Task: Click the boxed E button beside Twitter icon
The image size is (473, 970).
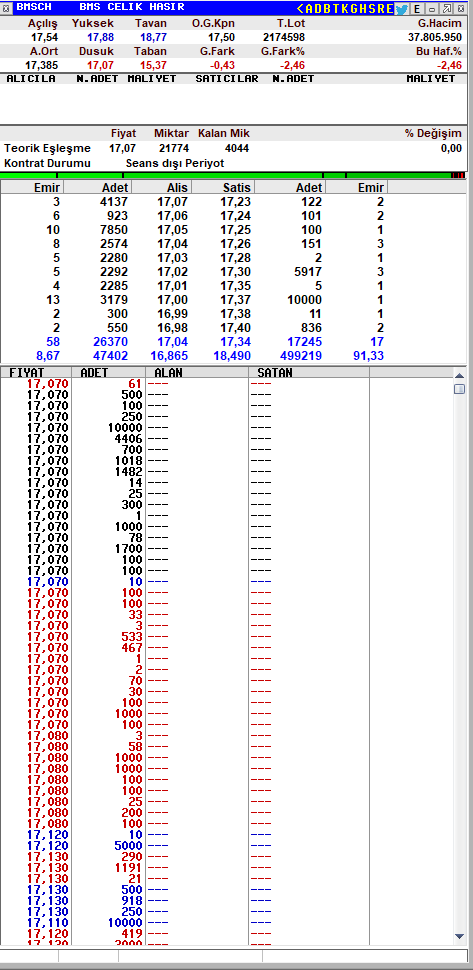Action: 417,9
